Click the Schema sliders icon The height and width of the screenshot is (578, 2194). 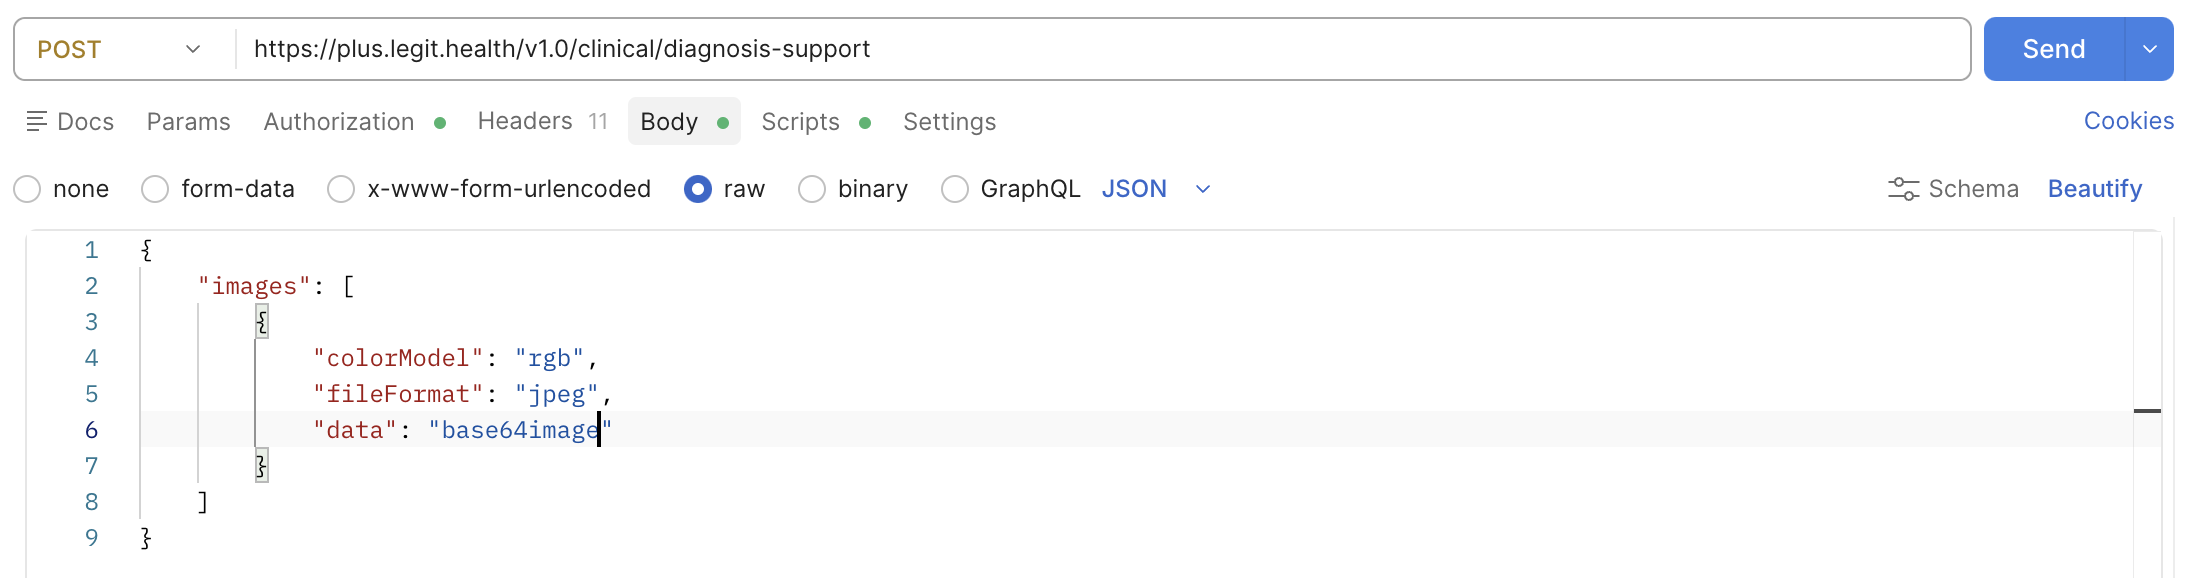tap(1902, 189)
